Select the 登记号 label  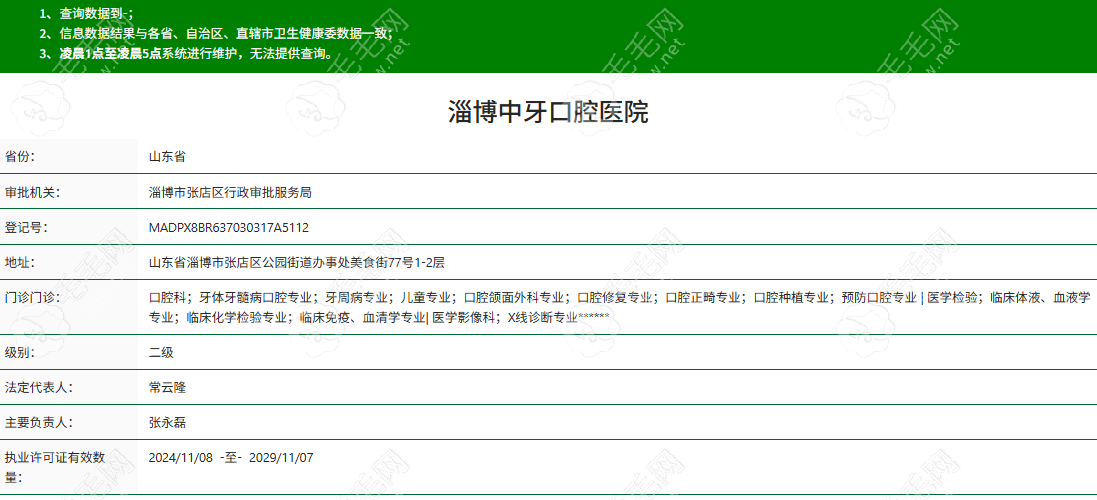26,227
